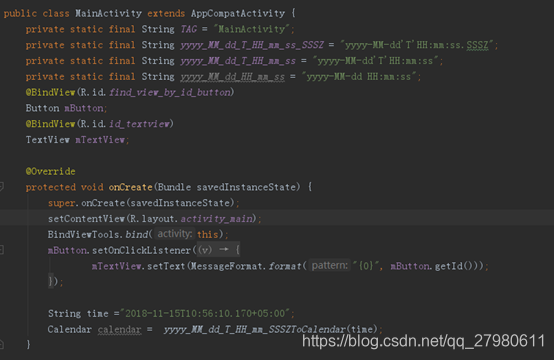554x360 pixels.
Task: Click the underlined constant yyyy_MM_dd_HH_mm_ss
Action: coord(232,77)
